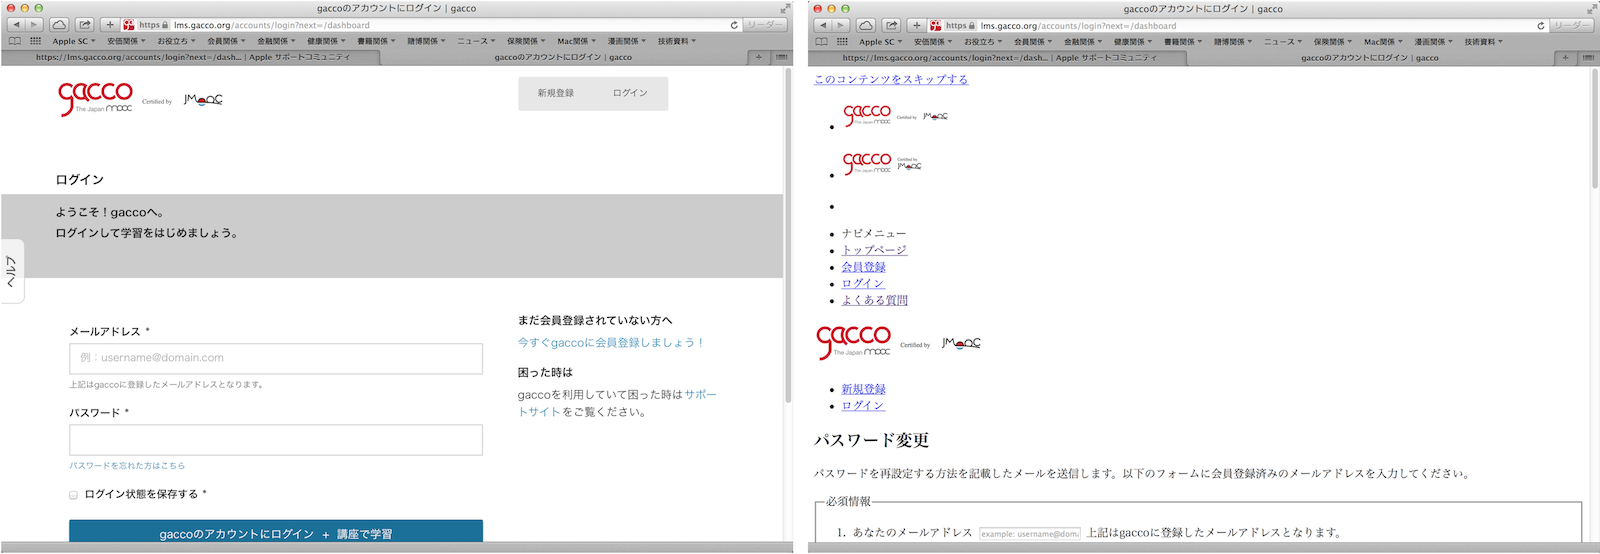Open iCloud Tabs in right Safari window
The width and height of the screenshot is (1600, 554).
point(866,26)
